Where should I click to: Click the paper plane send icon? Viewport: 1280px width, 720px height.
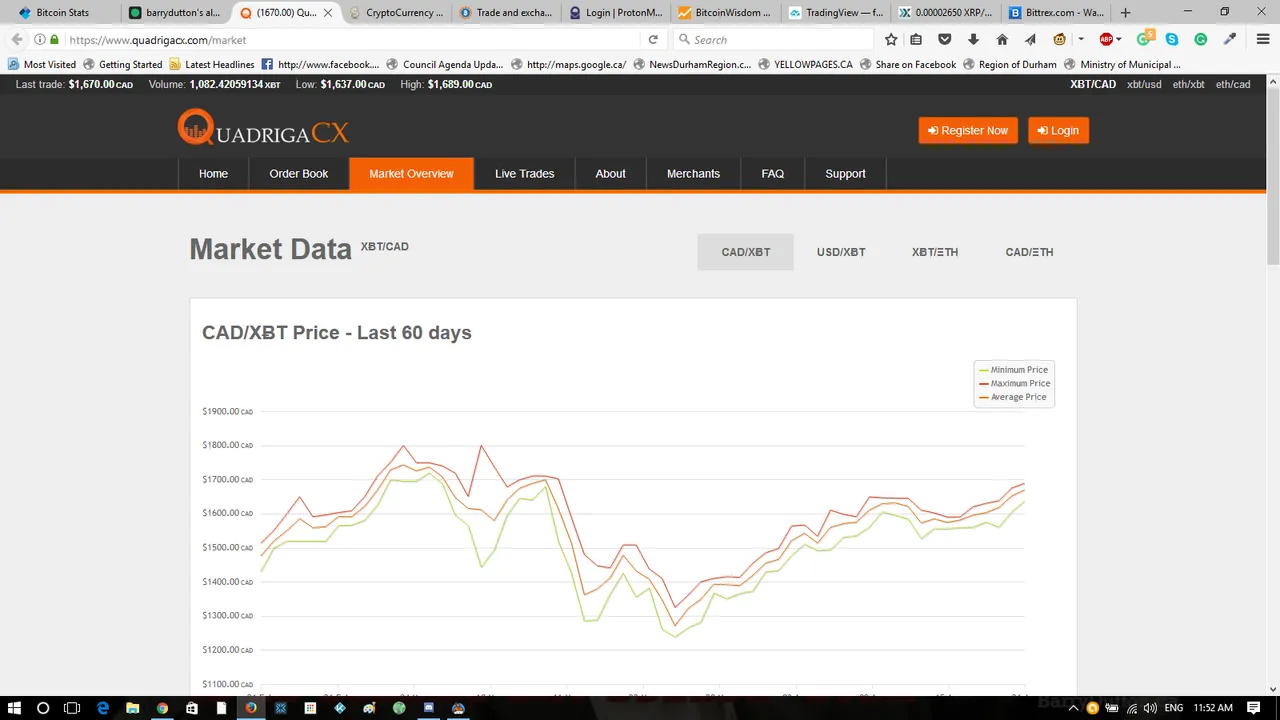point(1030,40)
